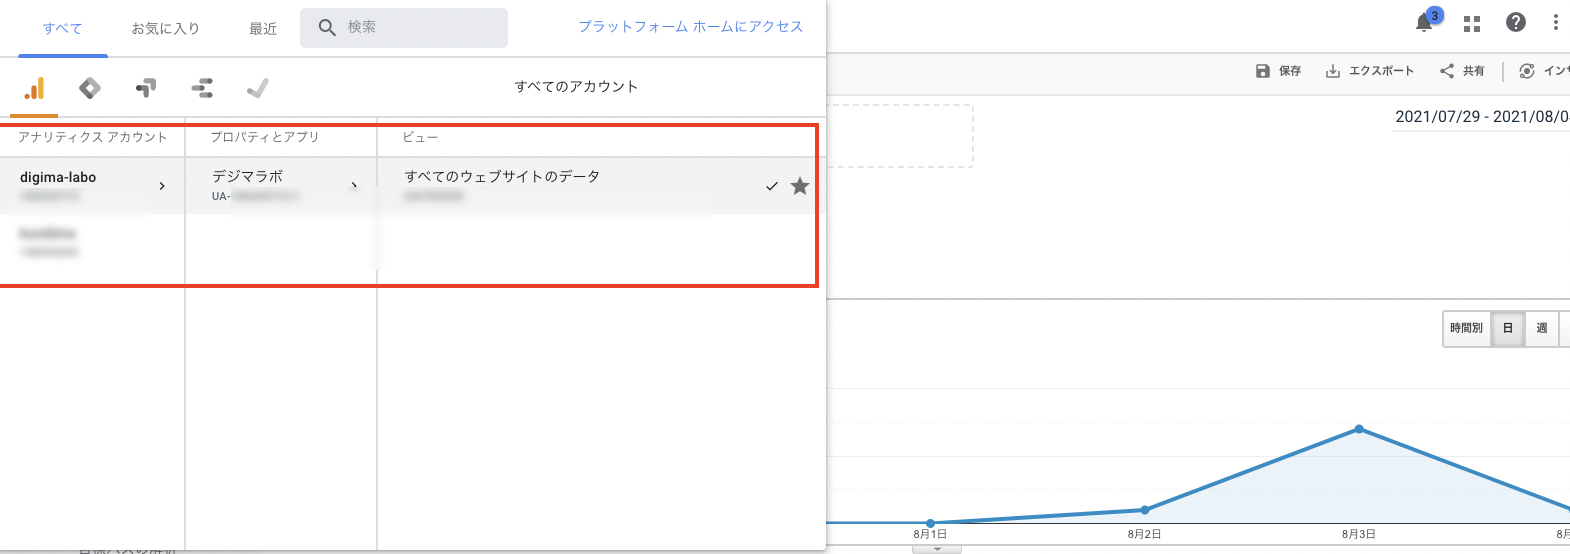Click the ビュー column header
1570x554 pixels.
click(x=420, y=137)
